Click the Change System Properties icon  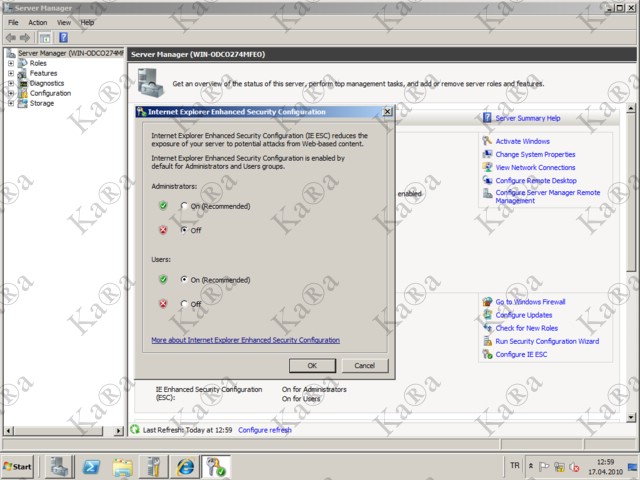tap(487, 154)
